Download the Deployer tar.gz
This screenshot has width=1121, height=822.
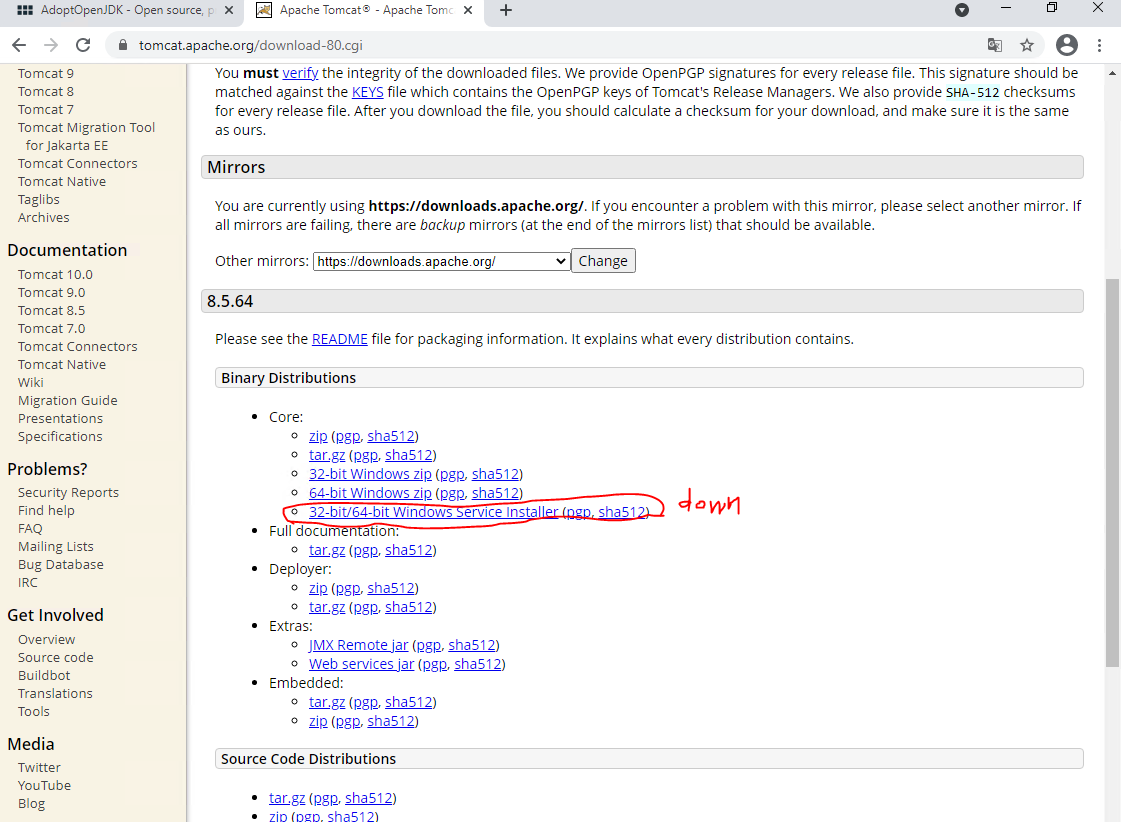tap(327, 607)
